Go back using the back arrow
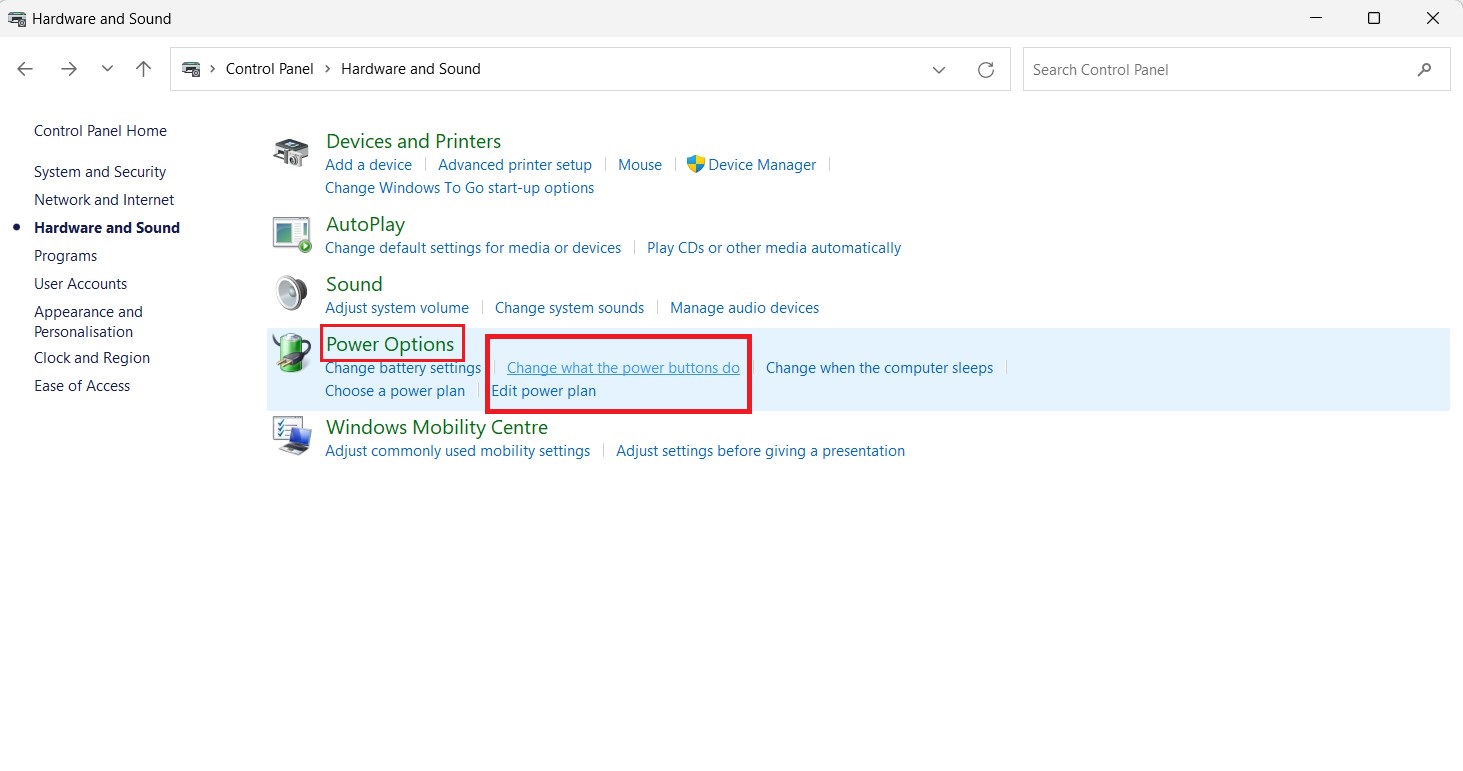Image resolution: width=1463 pixels, height=771 pixels. click(24, 68)
